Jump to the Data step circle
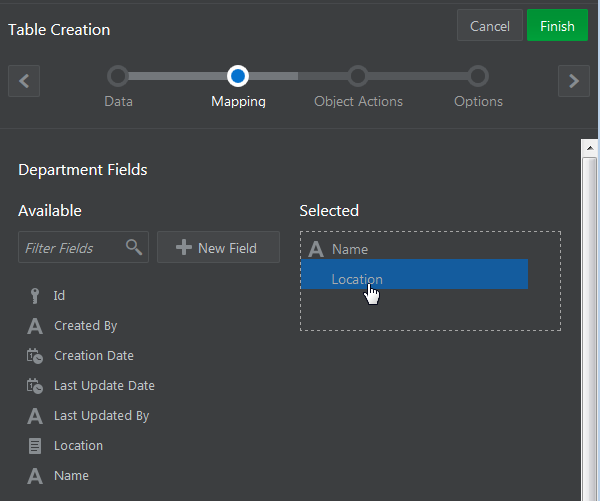The width and height of the screenshot is (600, 501). (118, 76)
